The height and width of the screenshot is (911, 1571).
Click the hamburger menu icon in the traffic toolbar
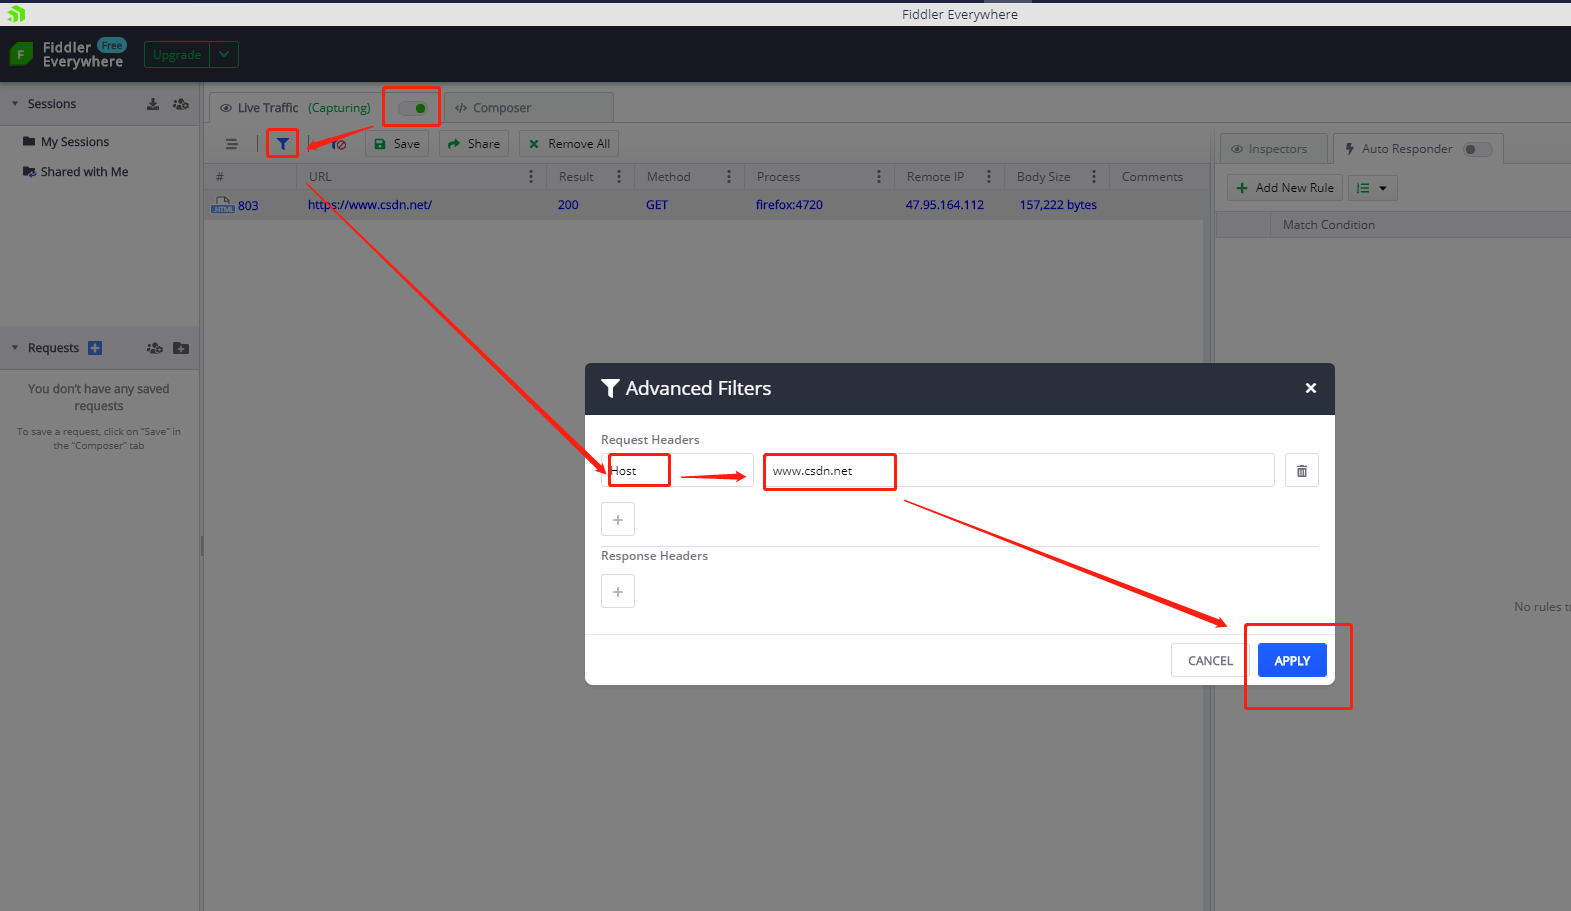pyautogui.click(x=232, y=144)
